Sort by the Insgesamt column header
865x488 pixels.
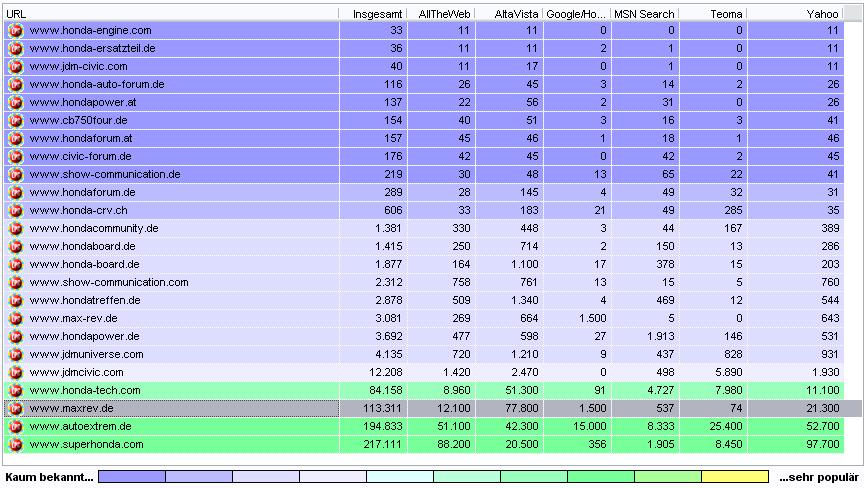pos(373,14)
